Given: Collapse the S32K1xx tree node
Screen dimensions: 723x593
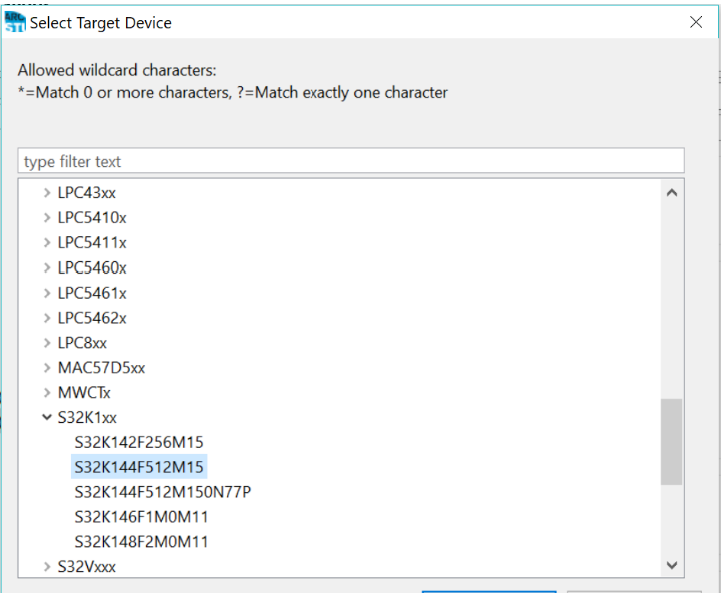Looking at the screenshot, I should point(47,418).
